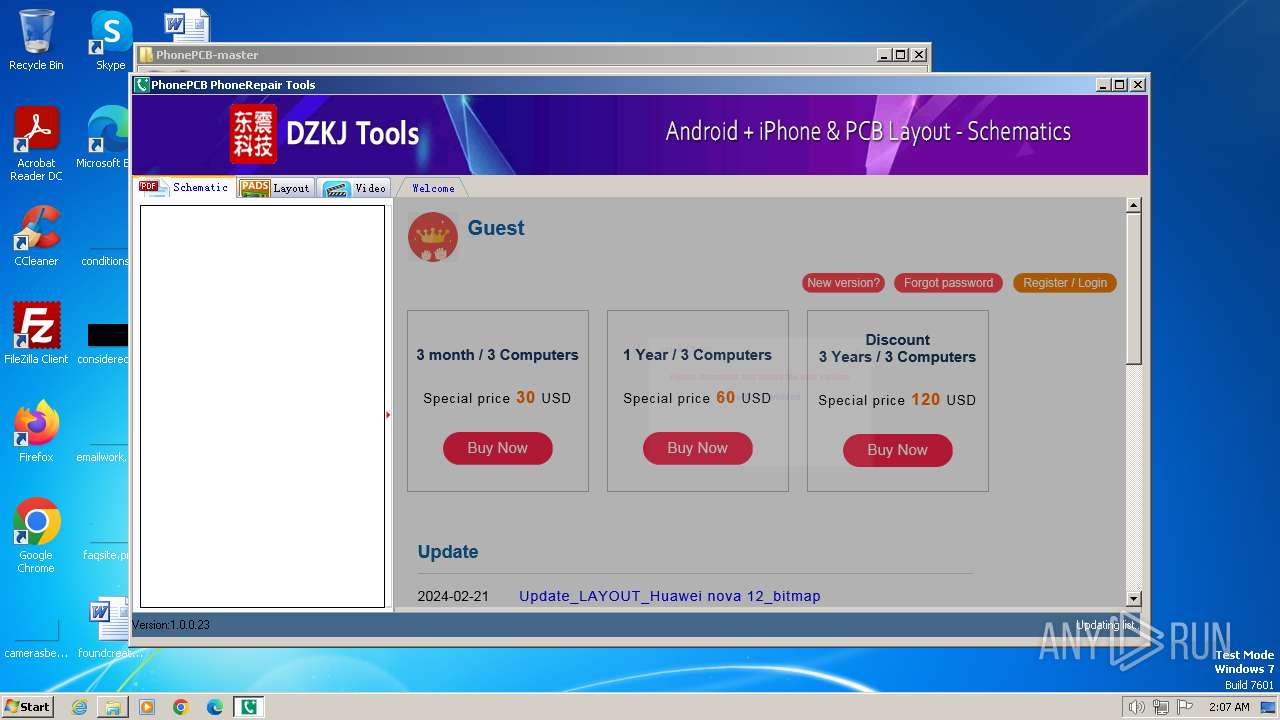Click the Forgot password button
The width and height of the screenshot is (1280, 720).
pyautogui.click(x=948, y=283)
